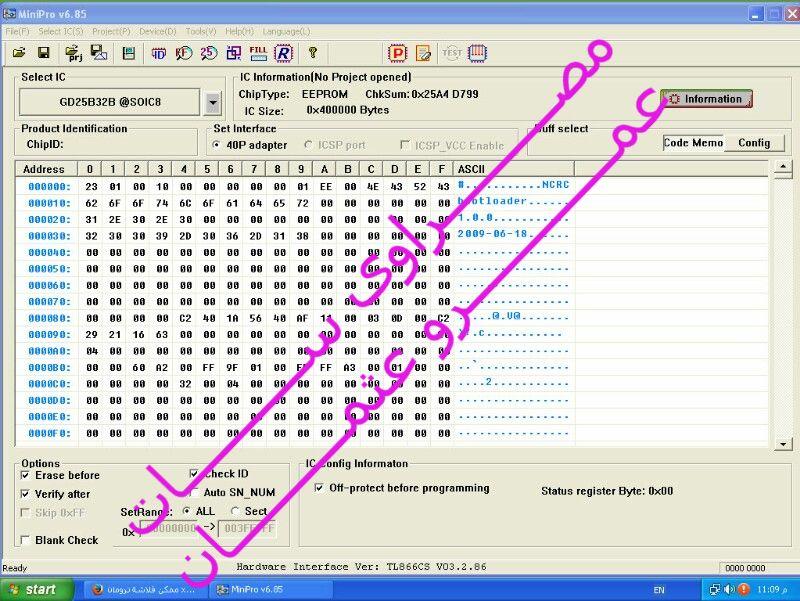Click the Status register Byte: 0x00 text

[x=607, y=491]
